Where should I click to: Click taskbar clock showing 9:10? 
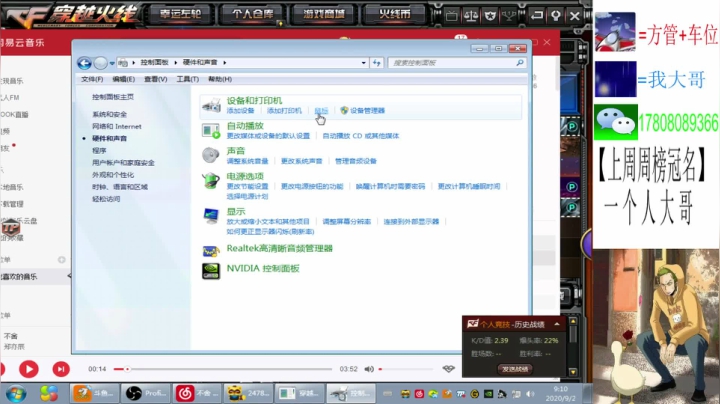pyautogui.click(x=561, y=393)
